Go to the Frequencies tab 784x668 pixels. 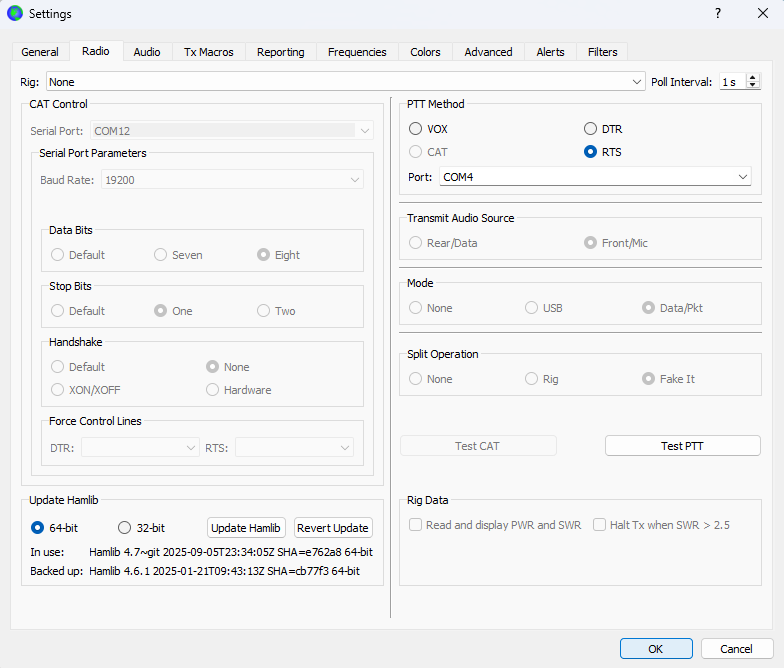(356, 52)
